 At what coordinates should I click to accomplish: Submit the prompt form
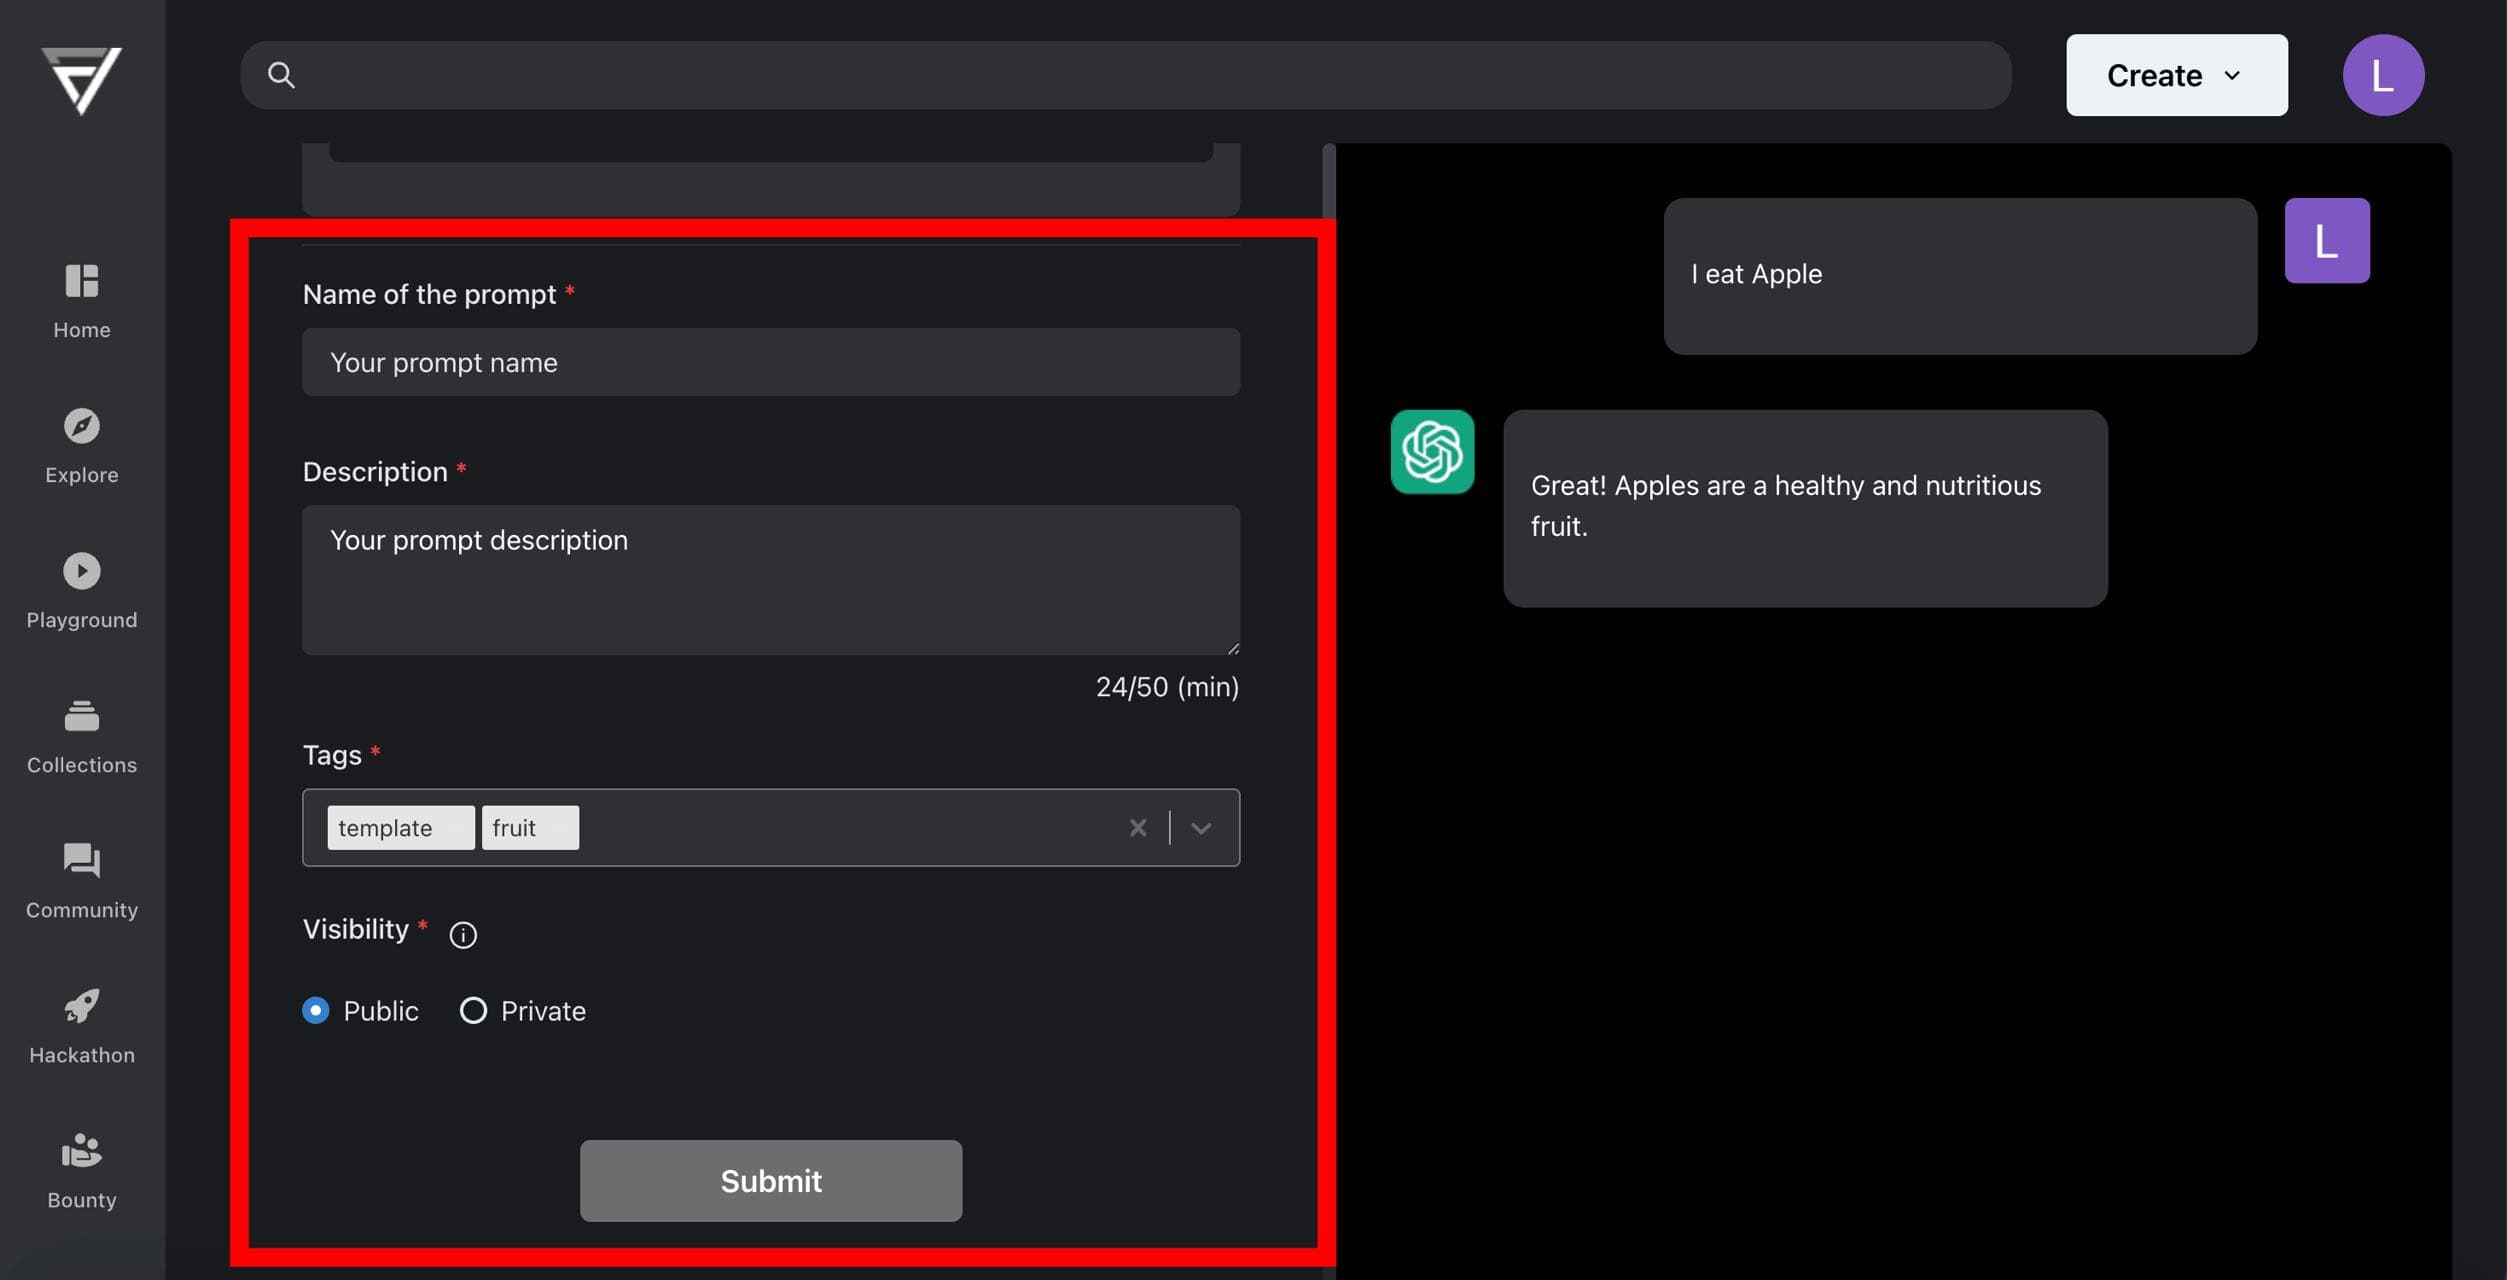(771, 1181)
